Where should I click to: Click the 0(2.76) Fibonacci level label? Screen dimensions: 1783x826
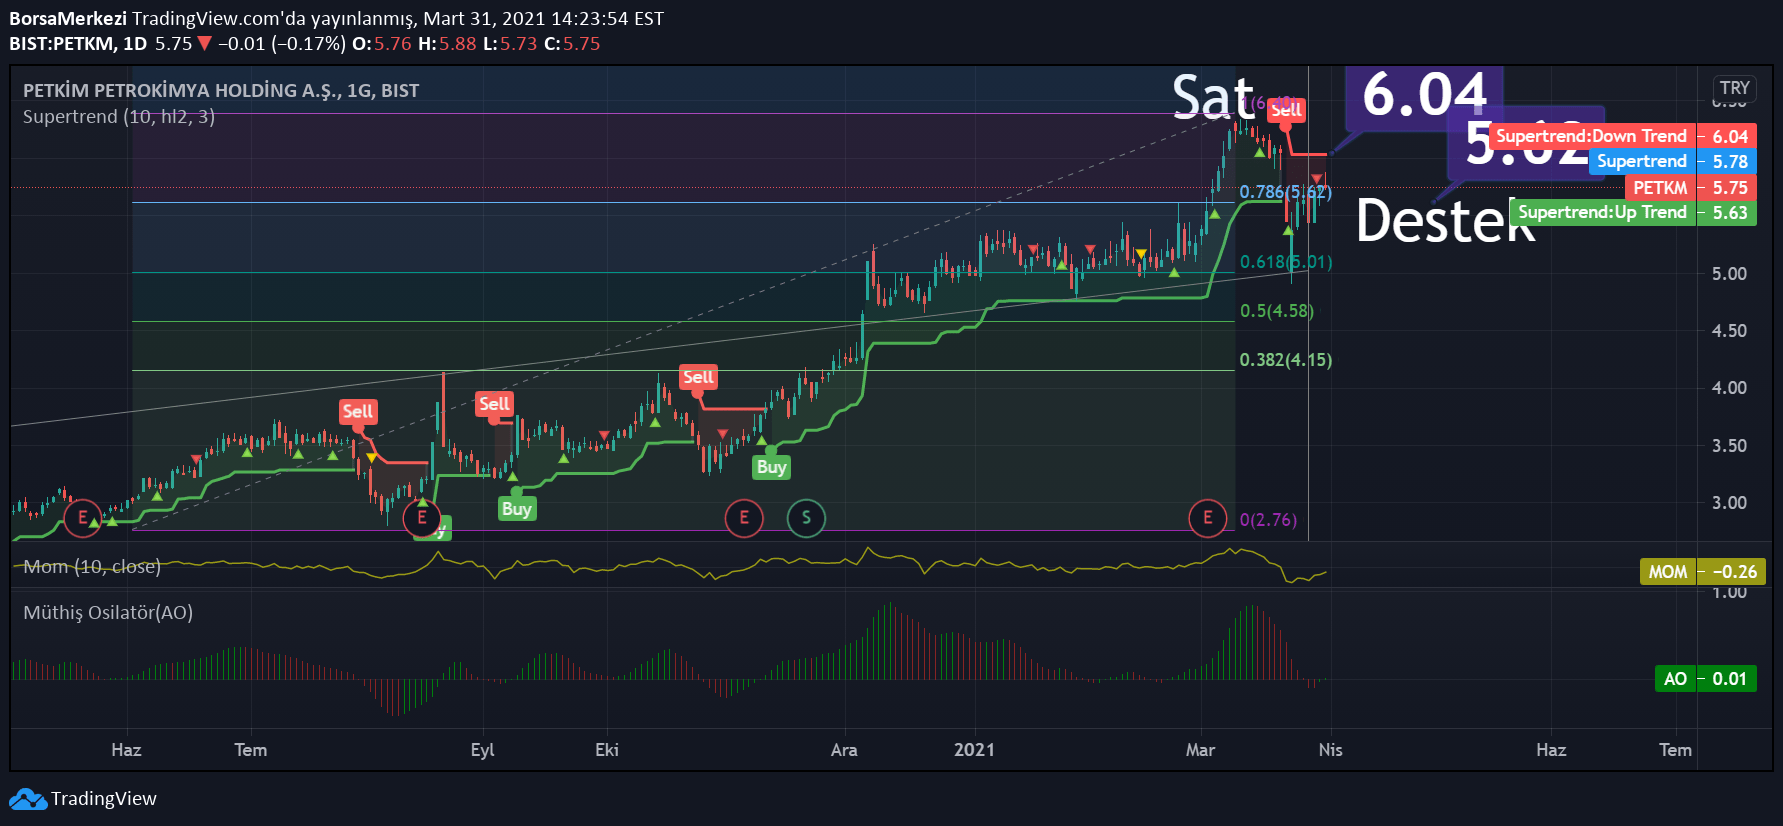coord(1268,520)
